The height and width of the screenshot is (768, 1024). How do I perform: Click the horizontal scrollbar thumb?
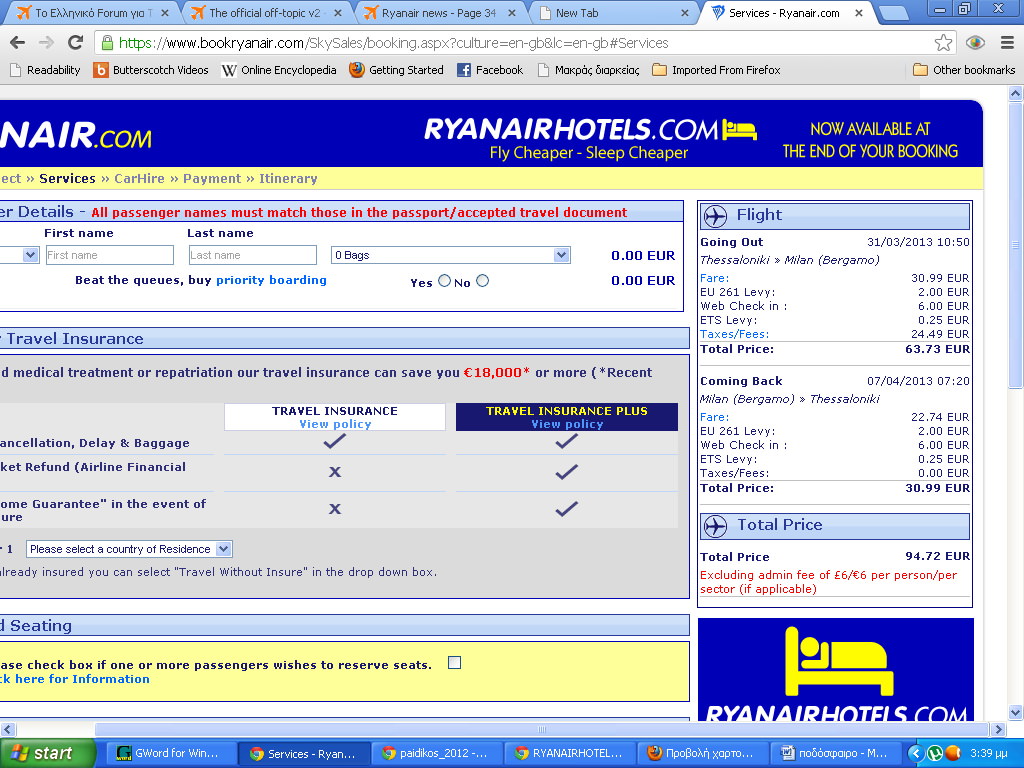point(541,729)
